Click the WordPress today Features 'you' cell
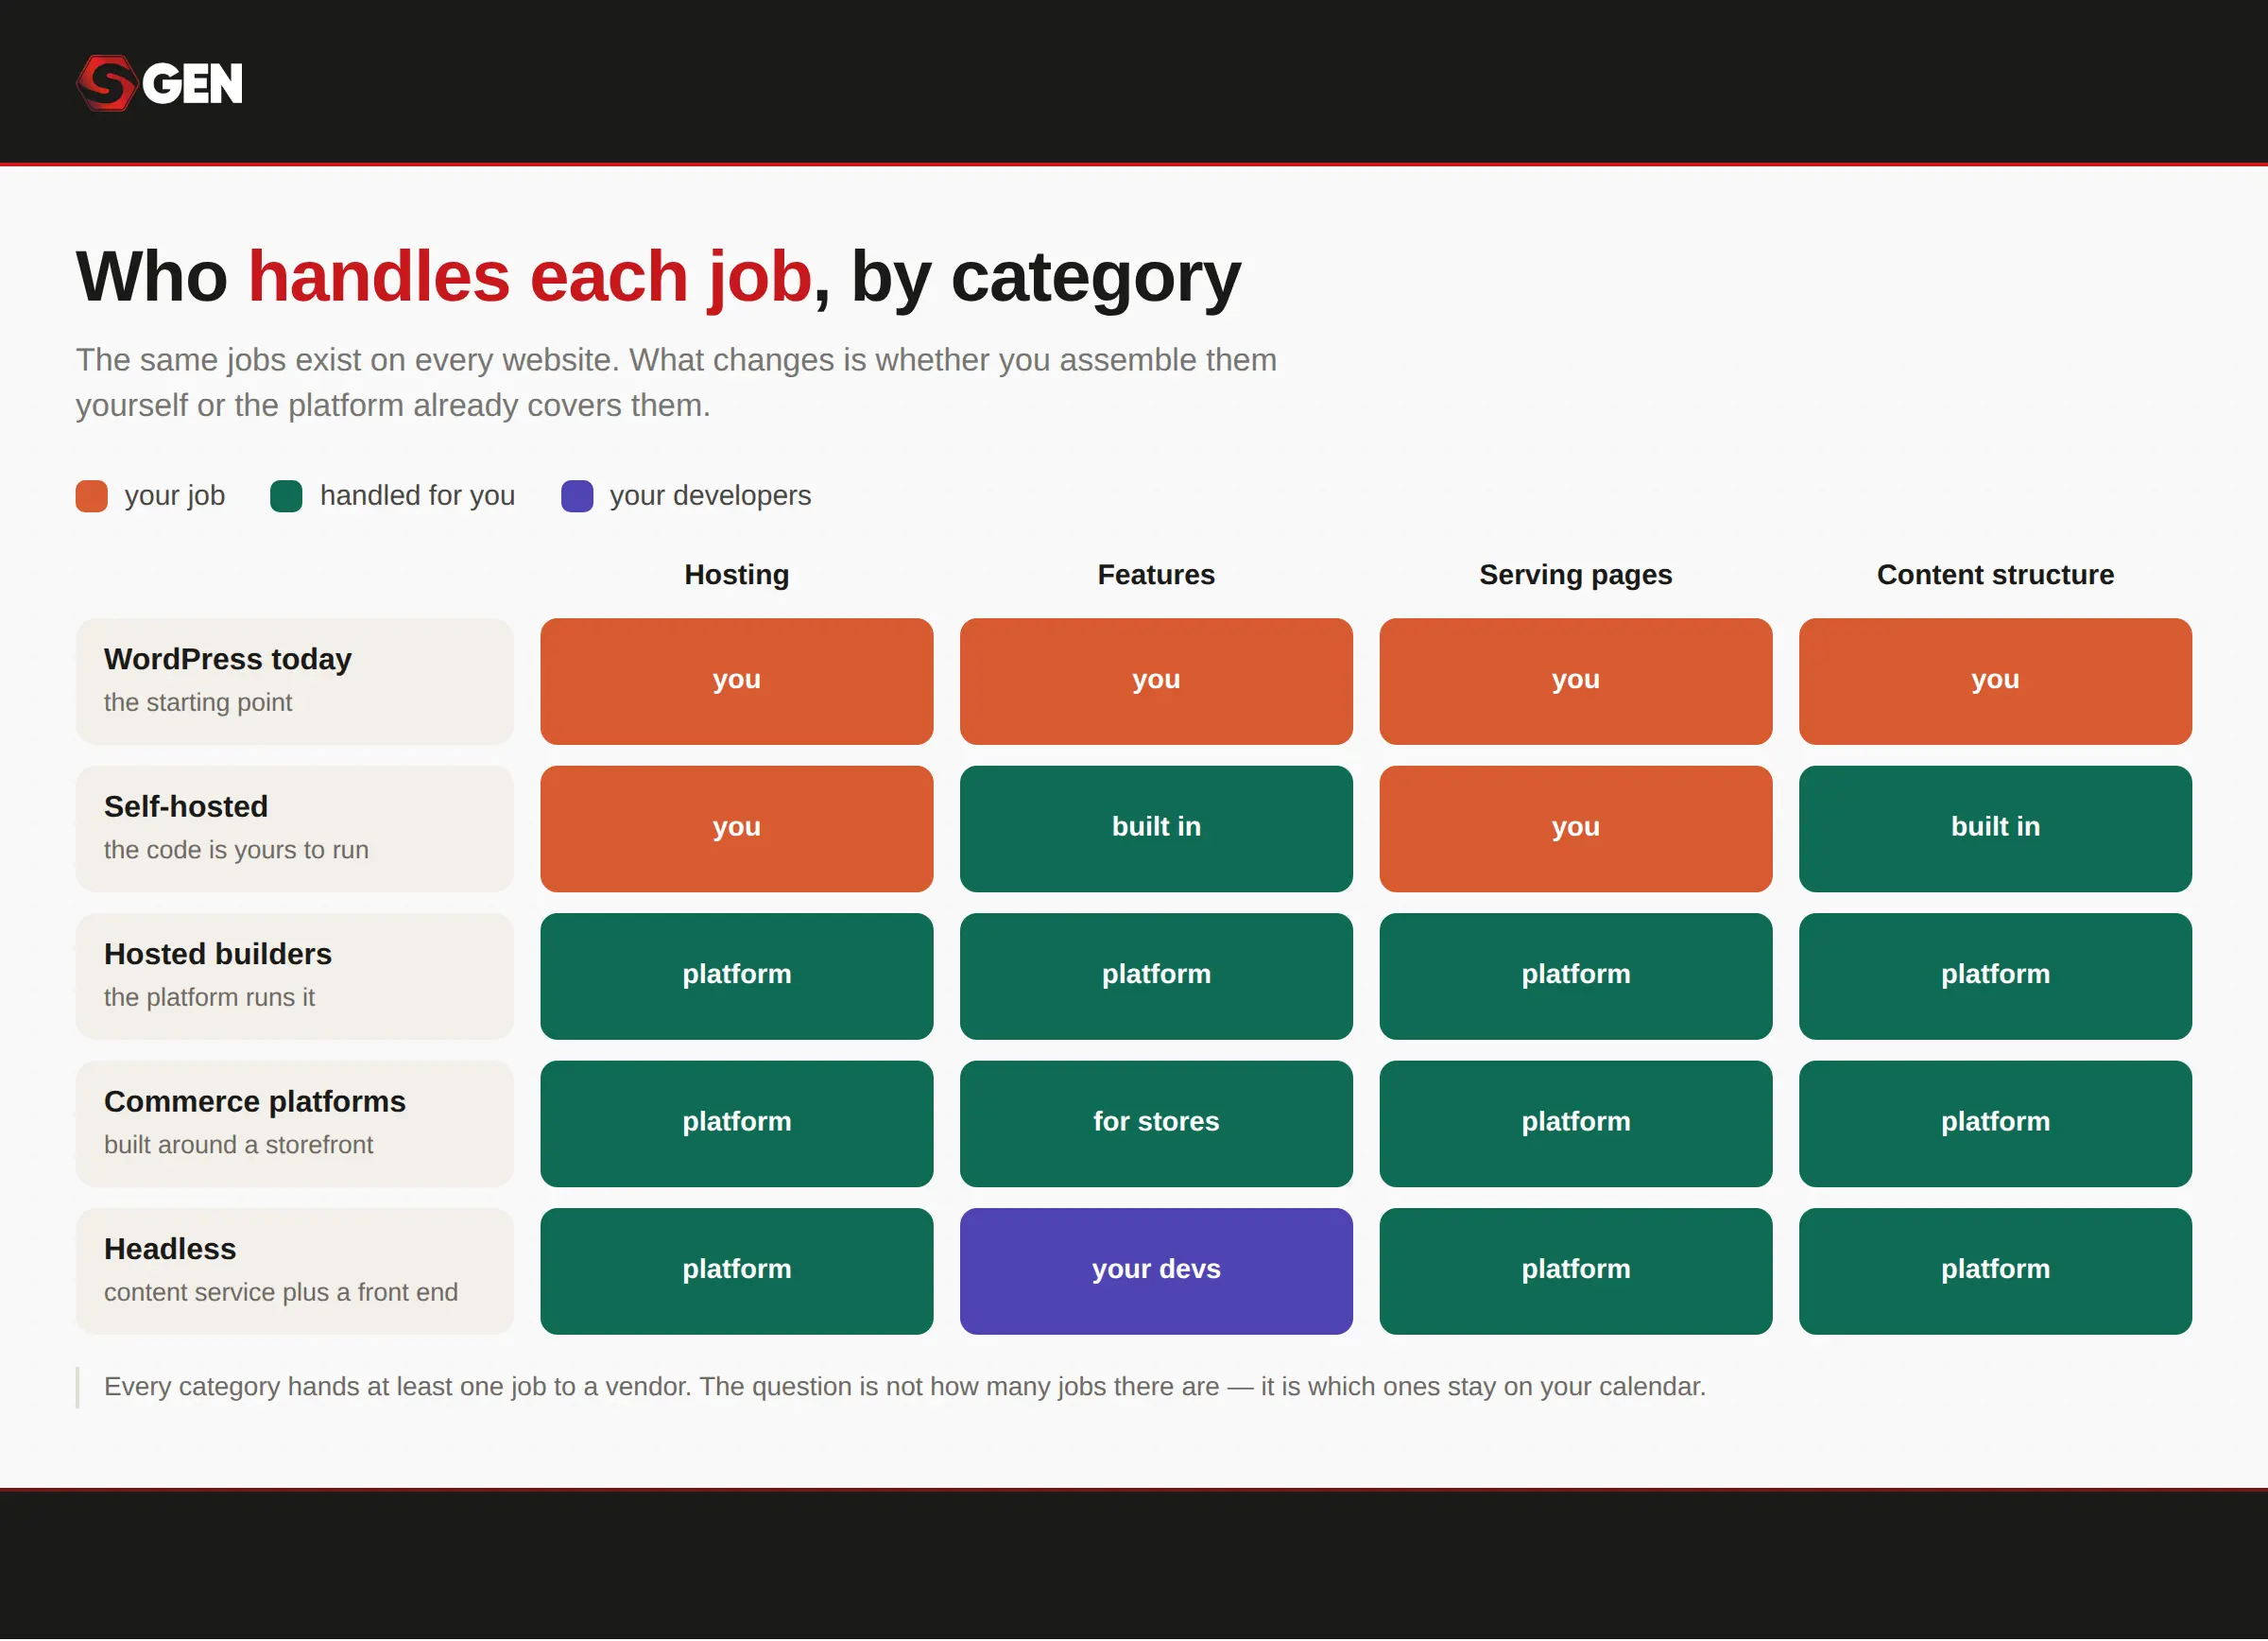The height and width of the screenshot is (1641, 2268). [x=1156, y=681]
